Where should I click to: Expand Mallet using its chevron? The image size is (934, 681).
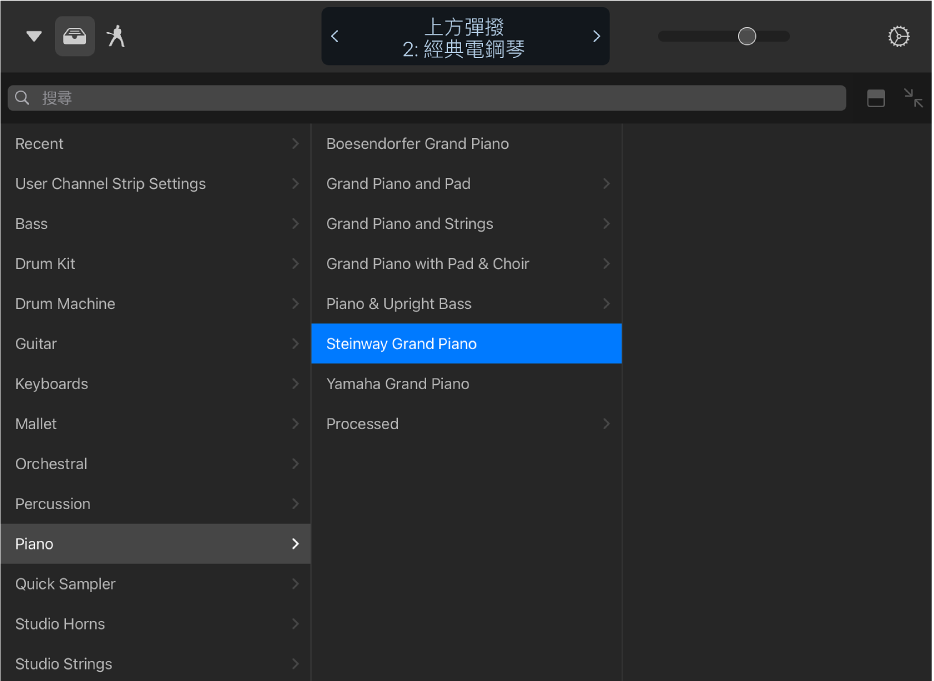[x=295, y=424]
